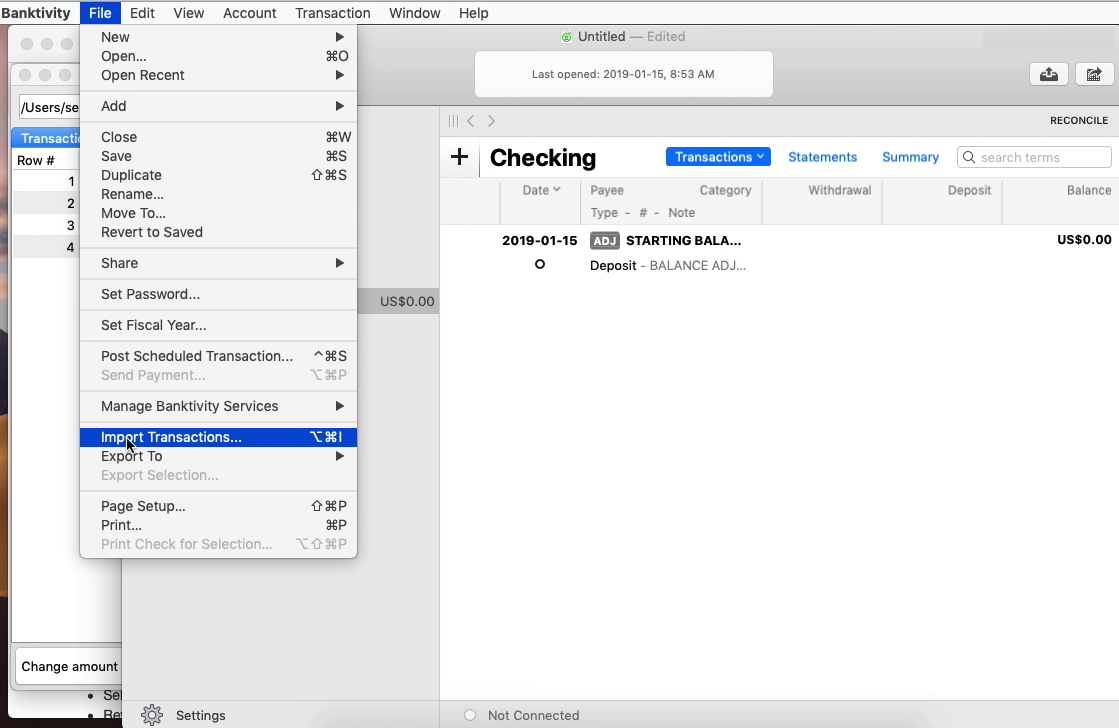Expand the Open Recent submenu
Image resolution: width=1119 pixels, height=728 pixels.
(x=218, y=75)
